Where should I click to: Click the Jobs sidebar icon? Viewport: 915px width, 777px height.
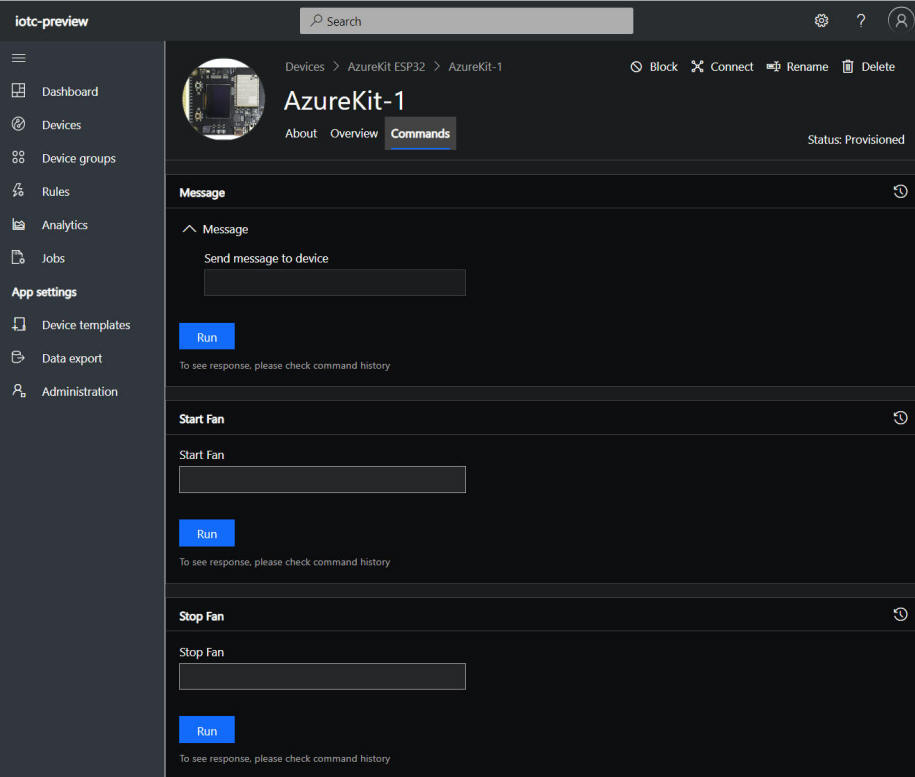click(x=19, y=257)
